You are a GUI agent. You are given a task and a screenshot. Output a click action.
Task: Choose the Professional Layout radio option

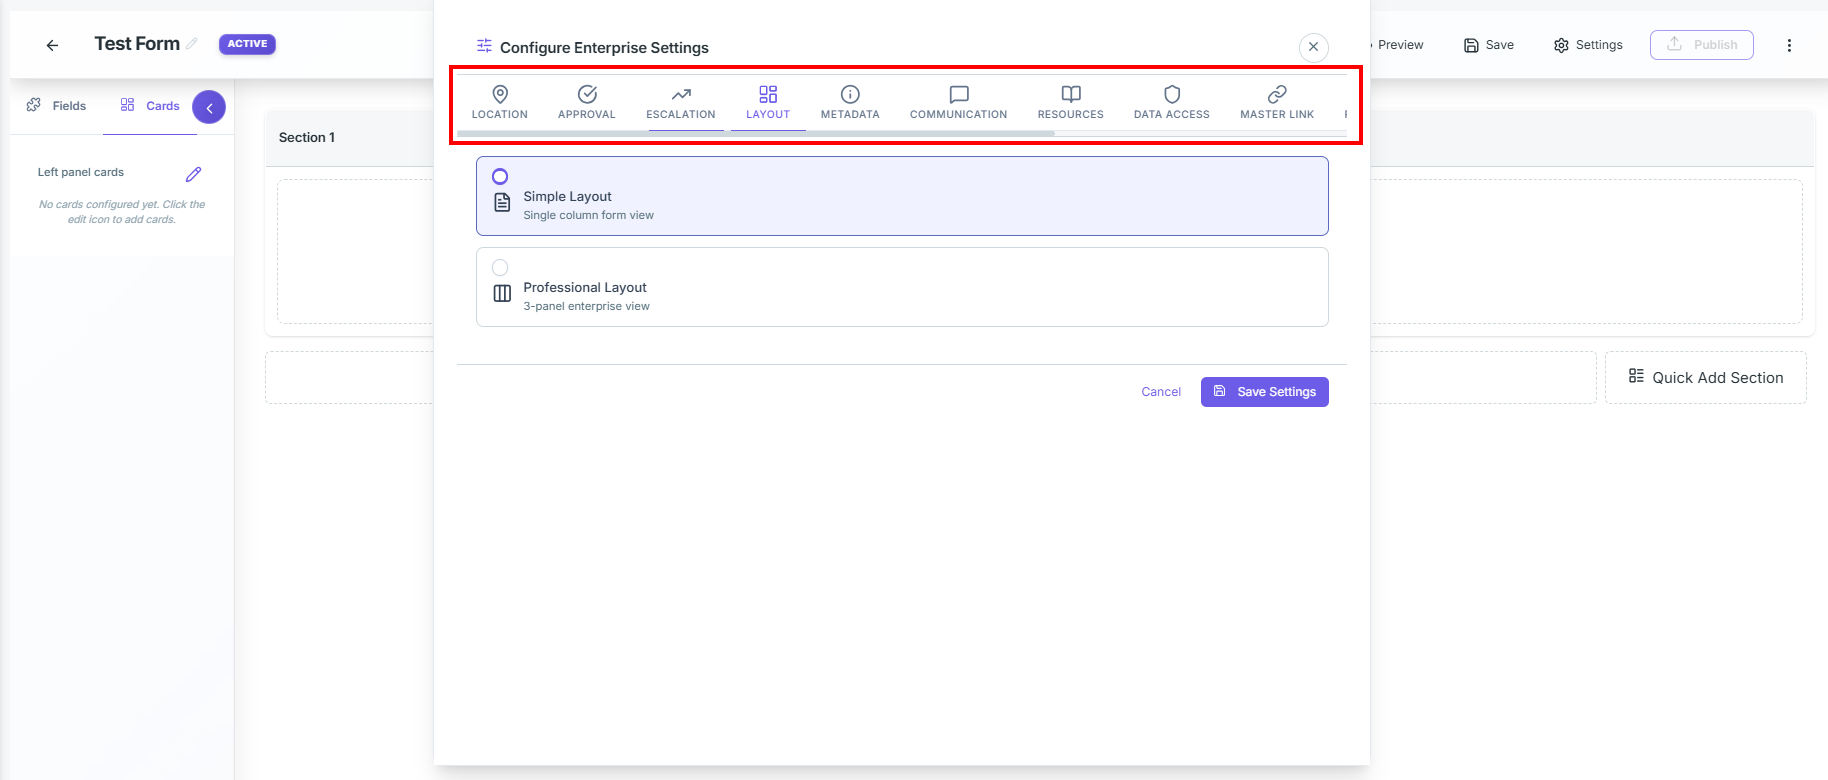[x=500, y=267]
